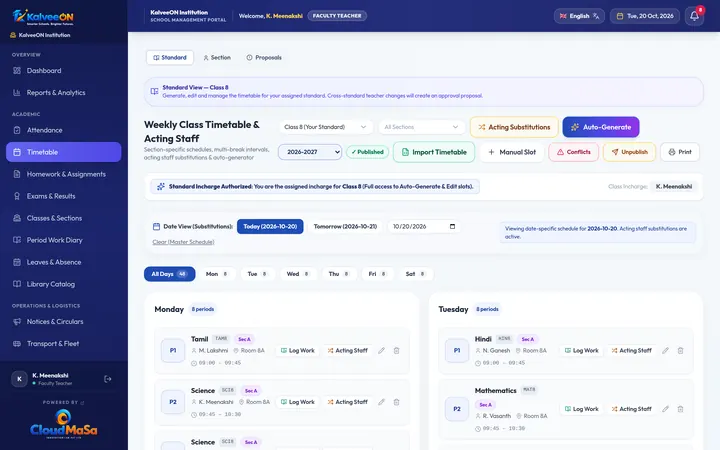720x450 pixels.
Task: Edit the Monday P1 Tamil slot pencil
Action: click(381, 350)
